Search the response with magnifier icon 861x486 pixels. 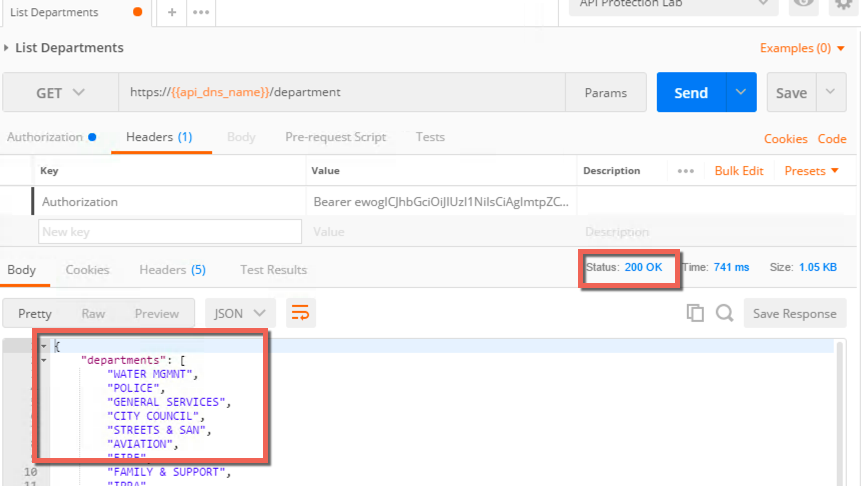pyautogui.click(x=724, y=313)
